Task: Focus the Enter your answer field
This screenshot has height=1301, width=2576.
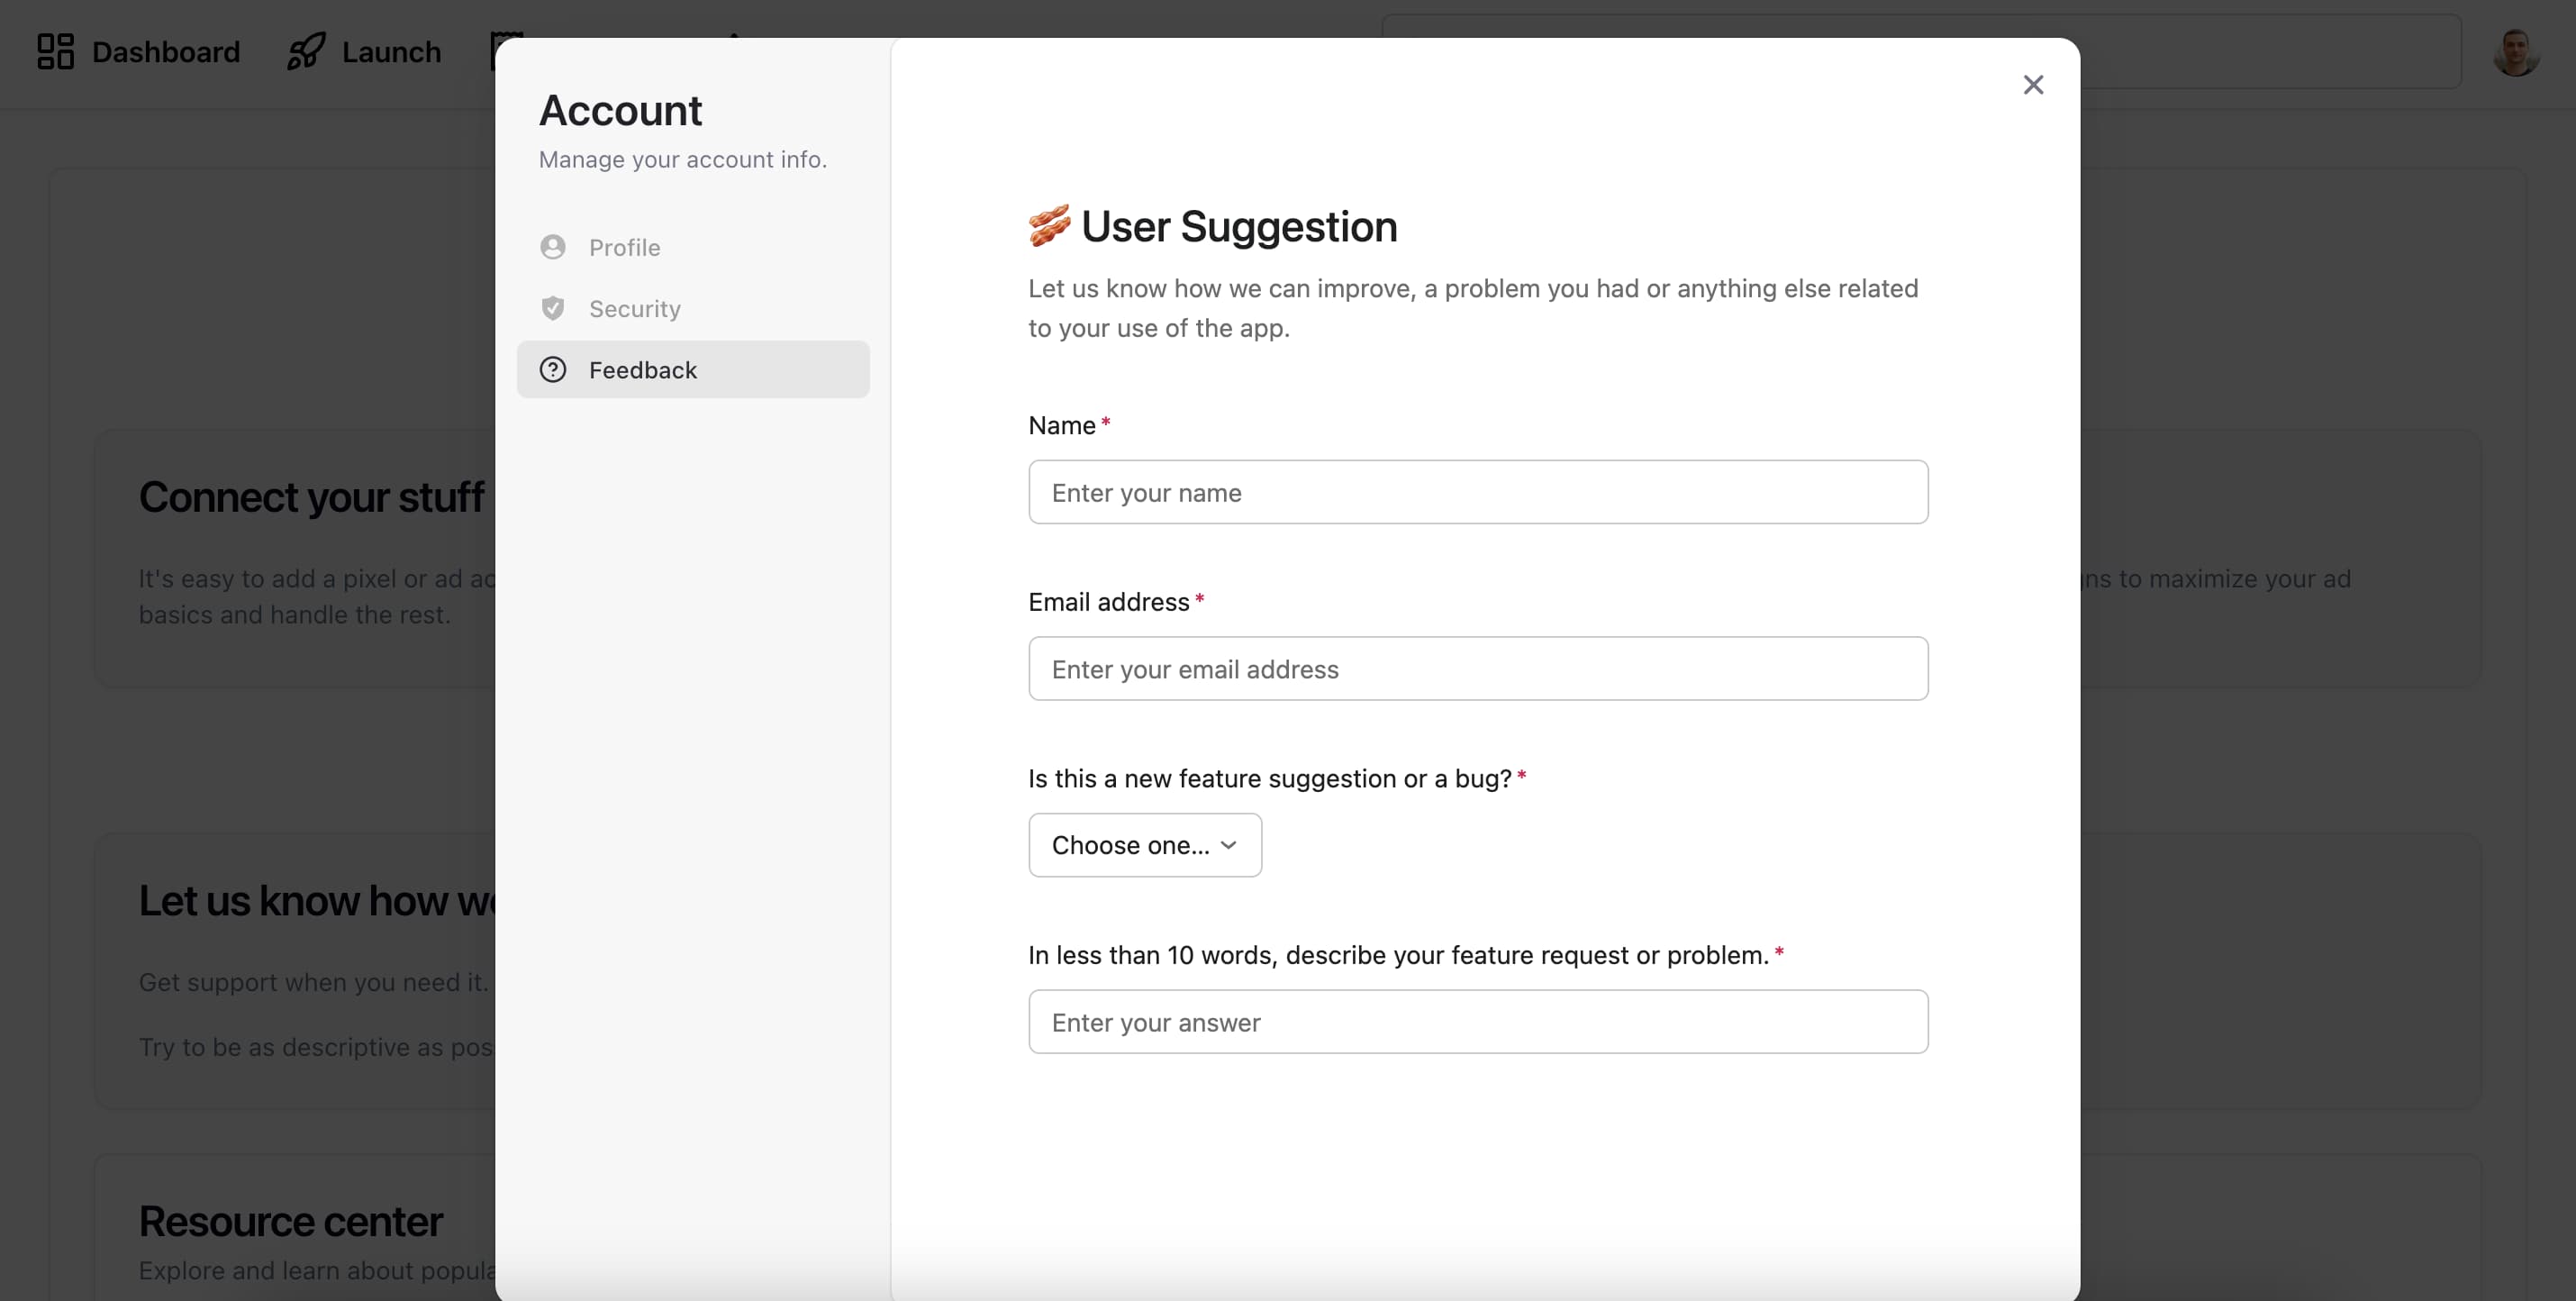Action: tap(1478, 1022)
